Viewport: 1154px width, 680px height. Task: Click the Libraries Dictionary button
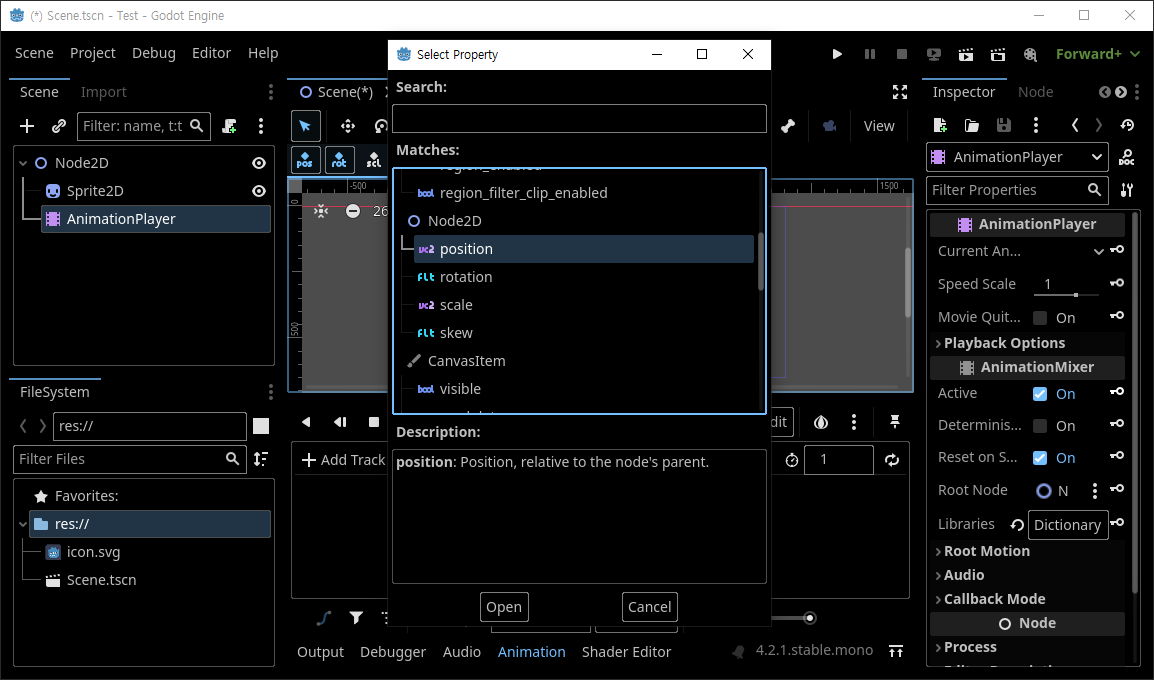1068,525
